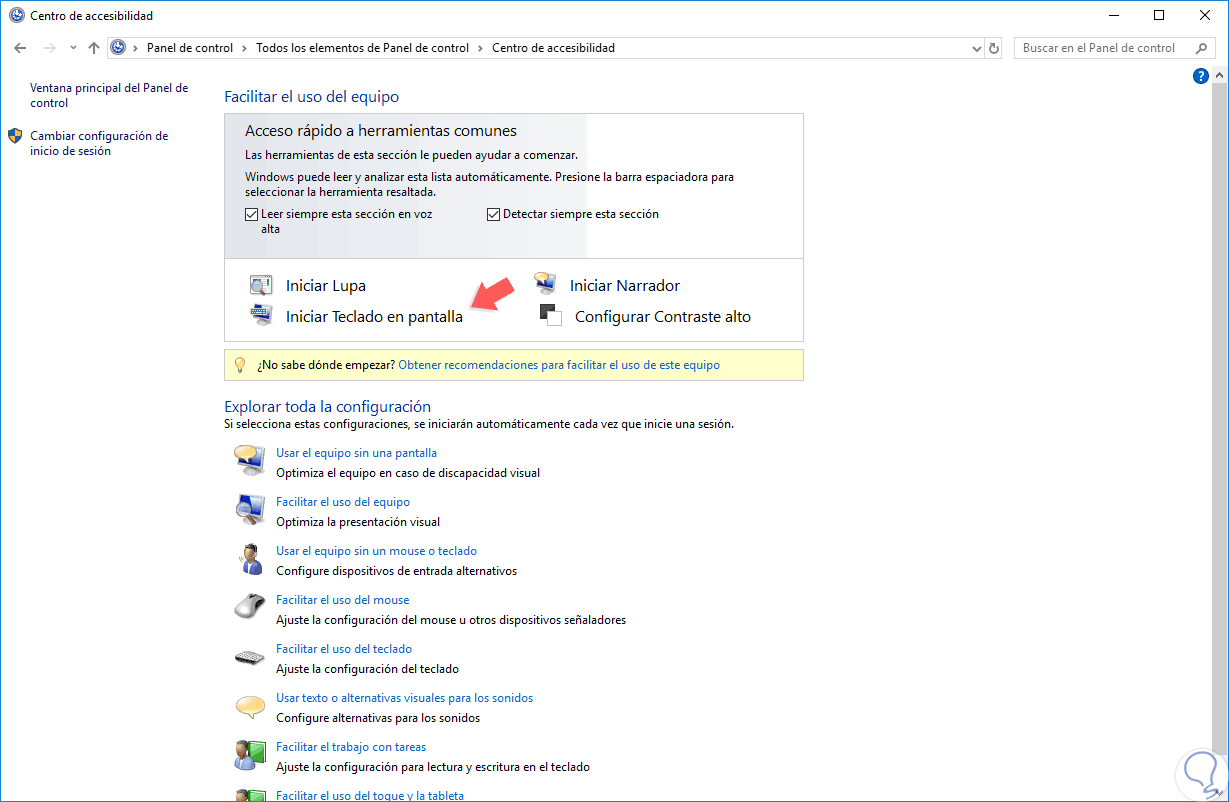Start Iniciar Lupa
Image resolution: width=1229 pixels, height=802 pixels.
[x=326, y=285]
